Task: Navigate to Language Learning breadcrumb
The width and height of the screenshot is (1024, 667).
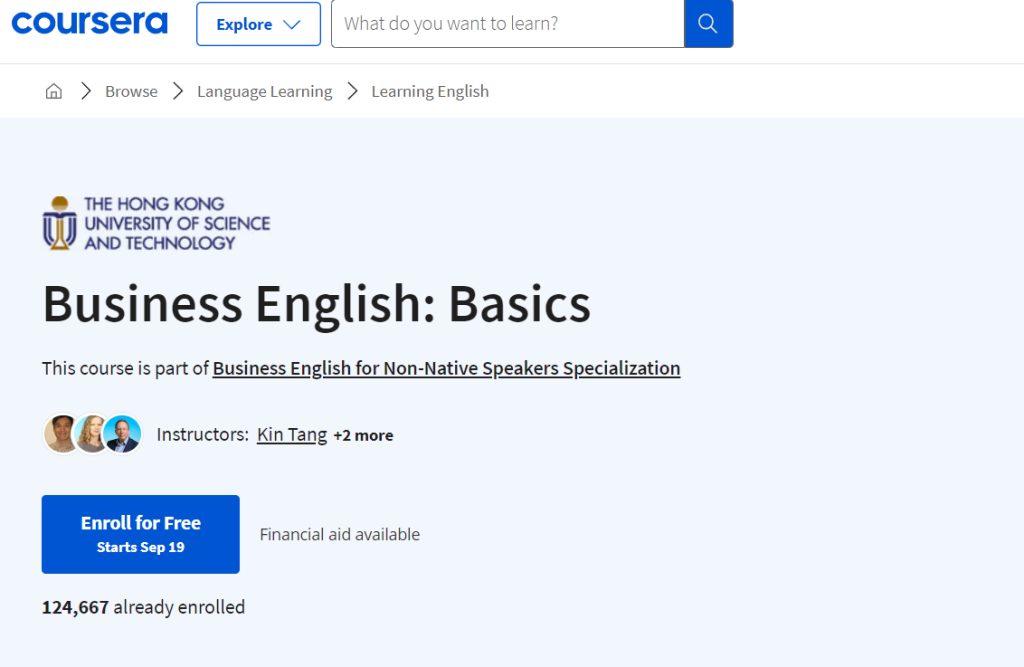Action: [x=264, y=91]
